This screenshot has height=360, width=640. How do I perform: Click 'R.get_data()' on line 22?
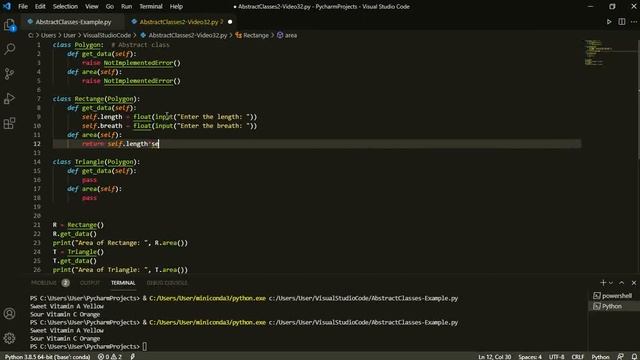[x=75, y=234]
